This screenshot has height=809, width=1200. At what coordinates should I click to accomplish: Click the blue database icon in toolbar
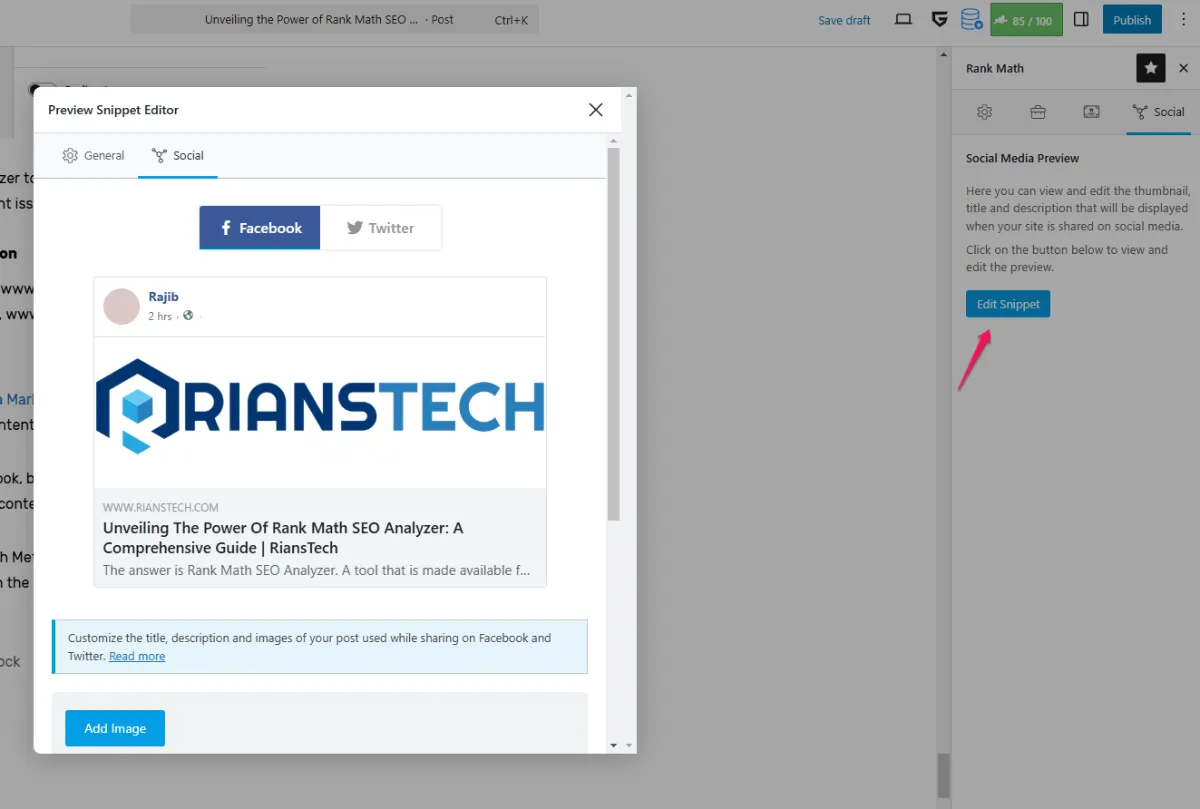[x=971, y=19]
